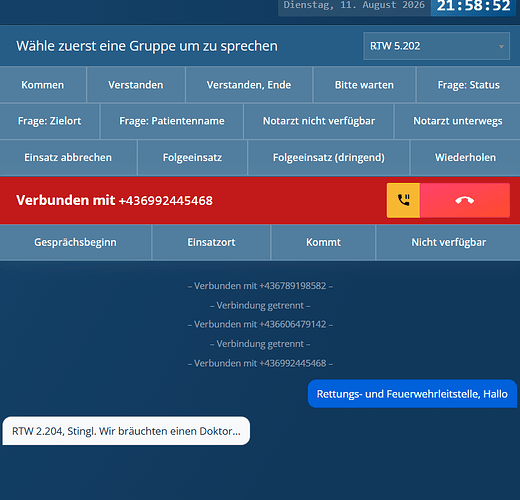Click the 'Rettungs- und Feuerwehrleitstelle, Hallo' message bubble

(x=412, y=394)
